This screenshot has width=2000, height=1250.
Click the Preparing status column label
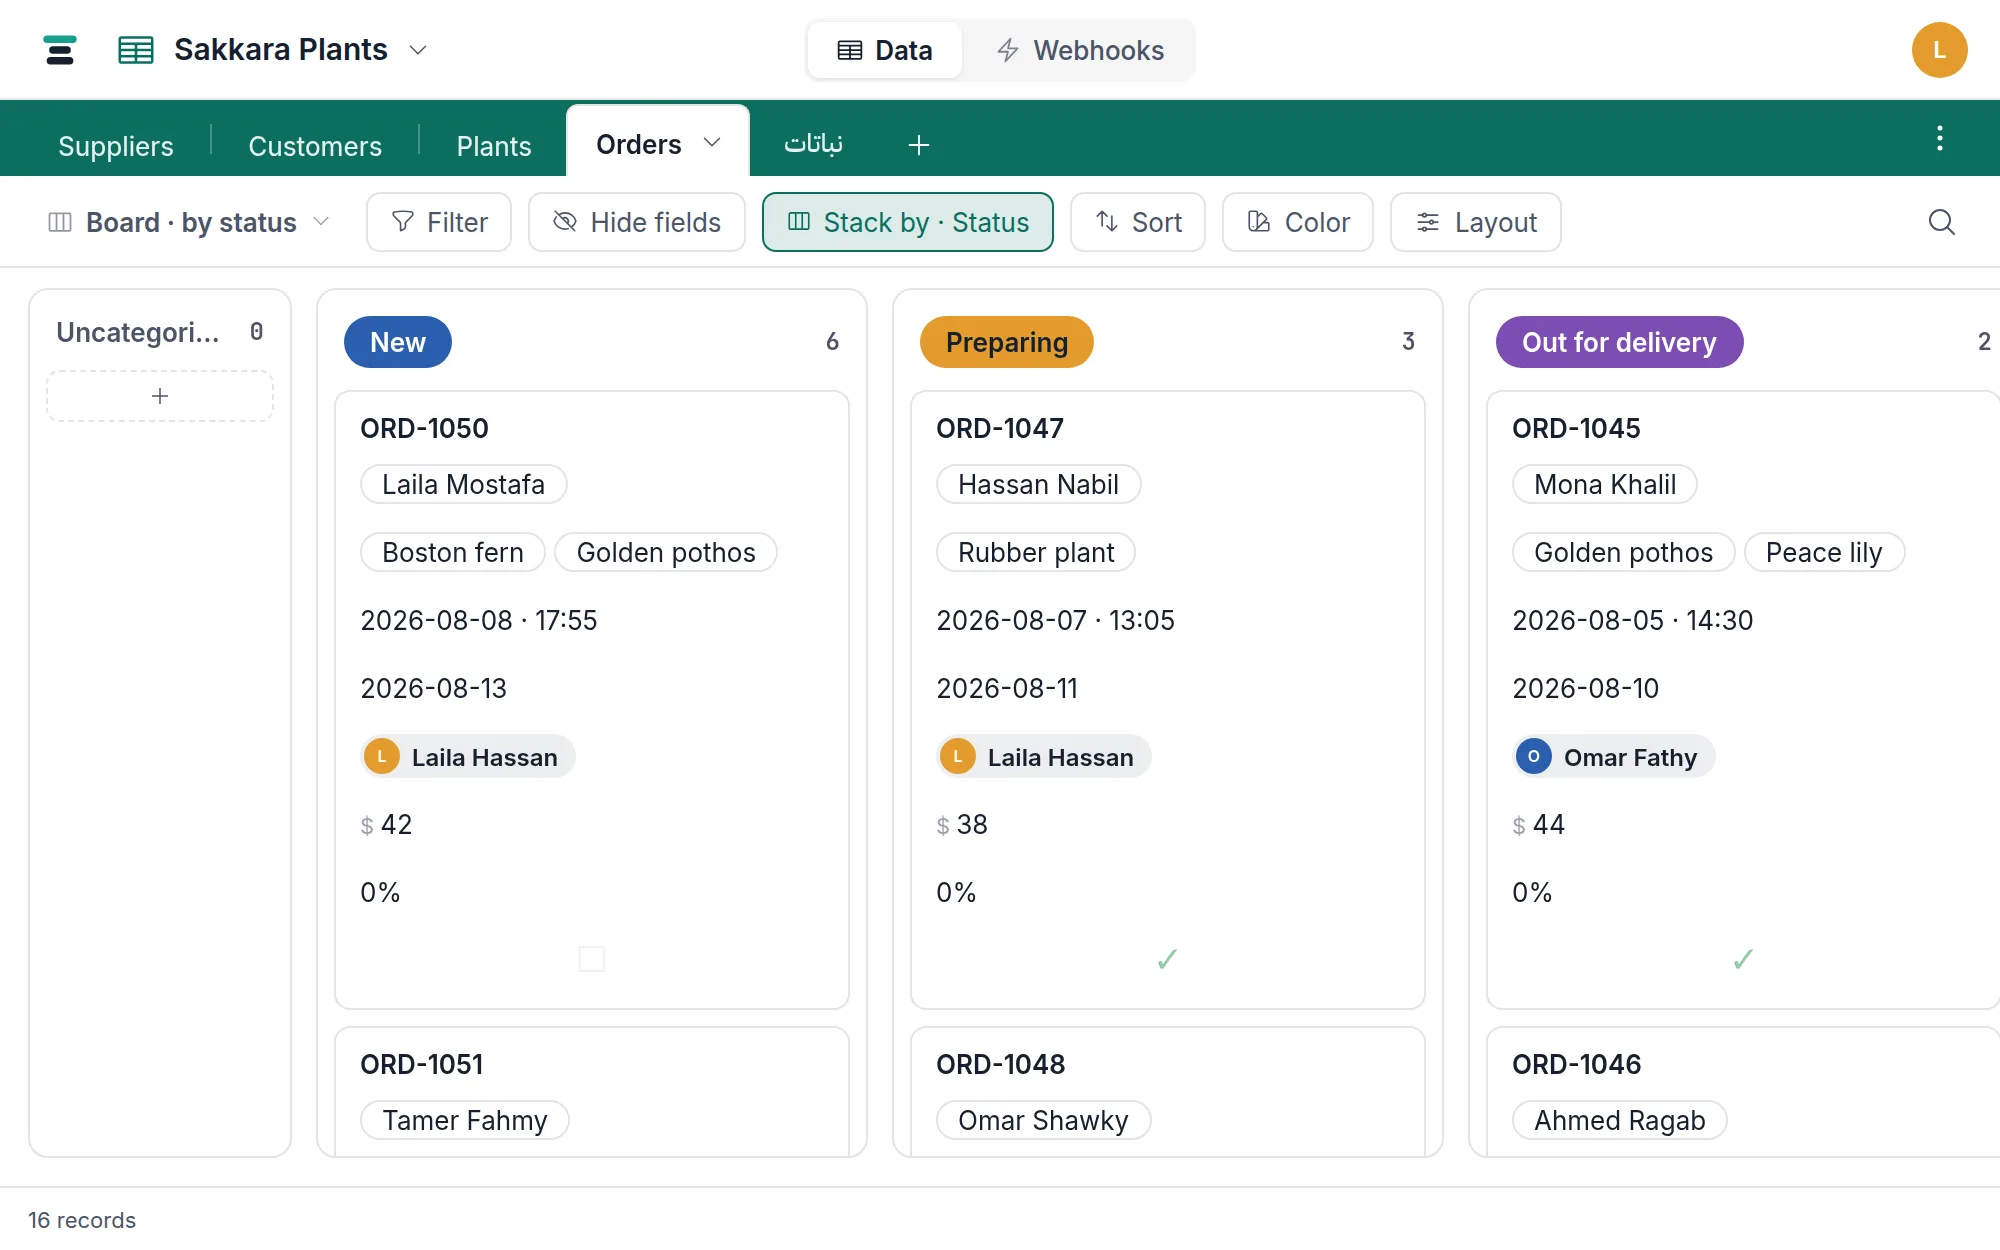1007,342
